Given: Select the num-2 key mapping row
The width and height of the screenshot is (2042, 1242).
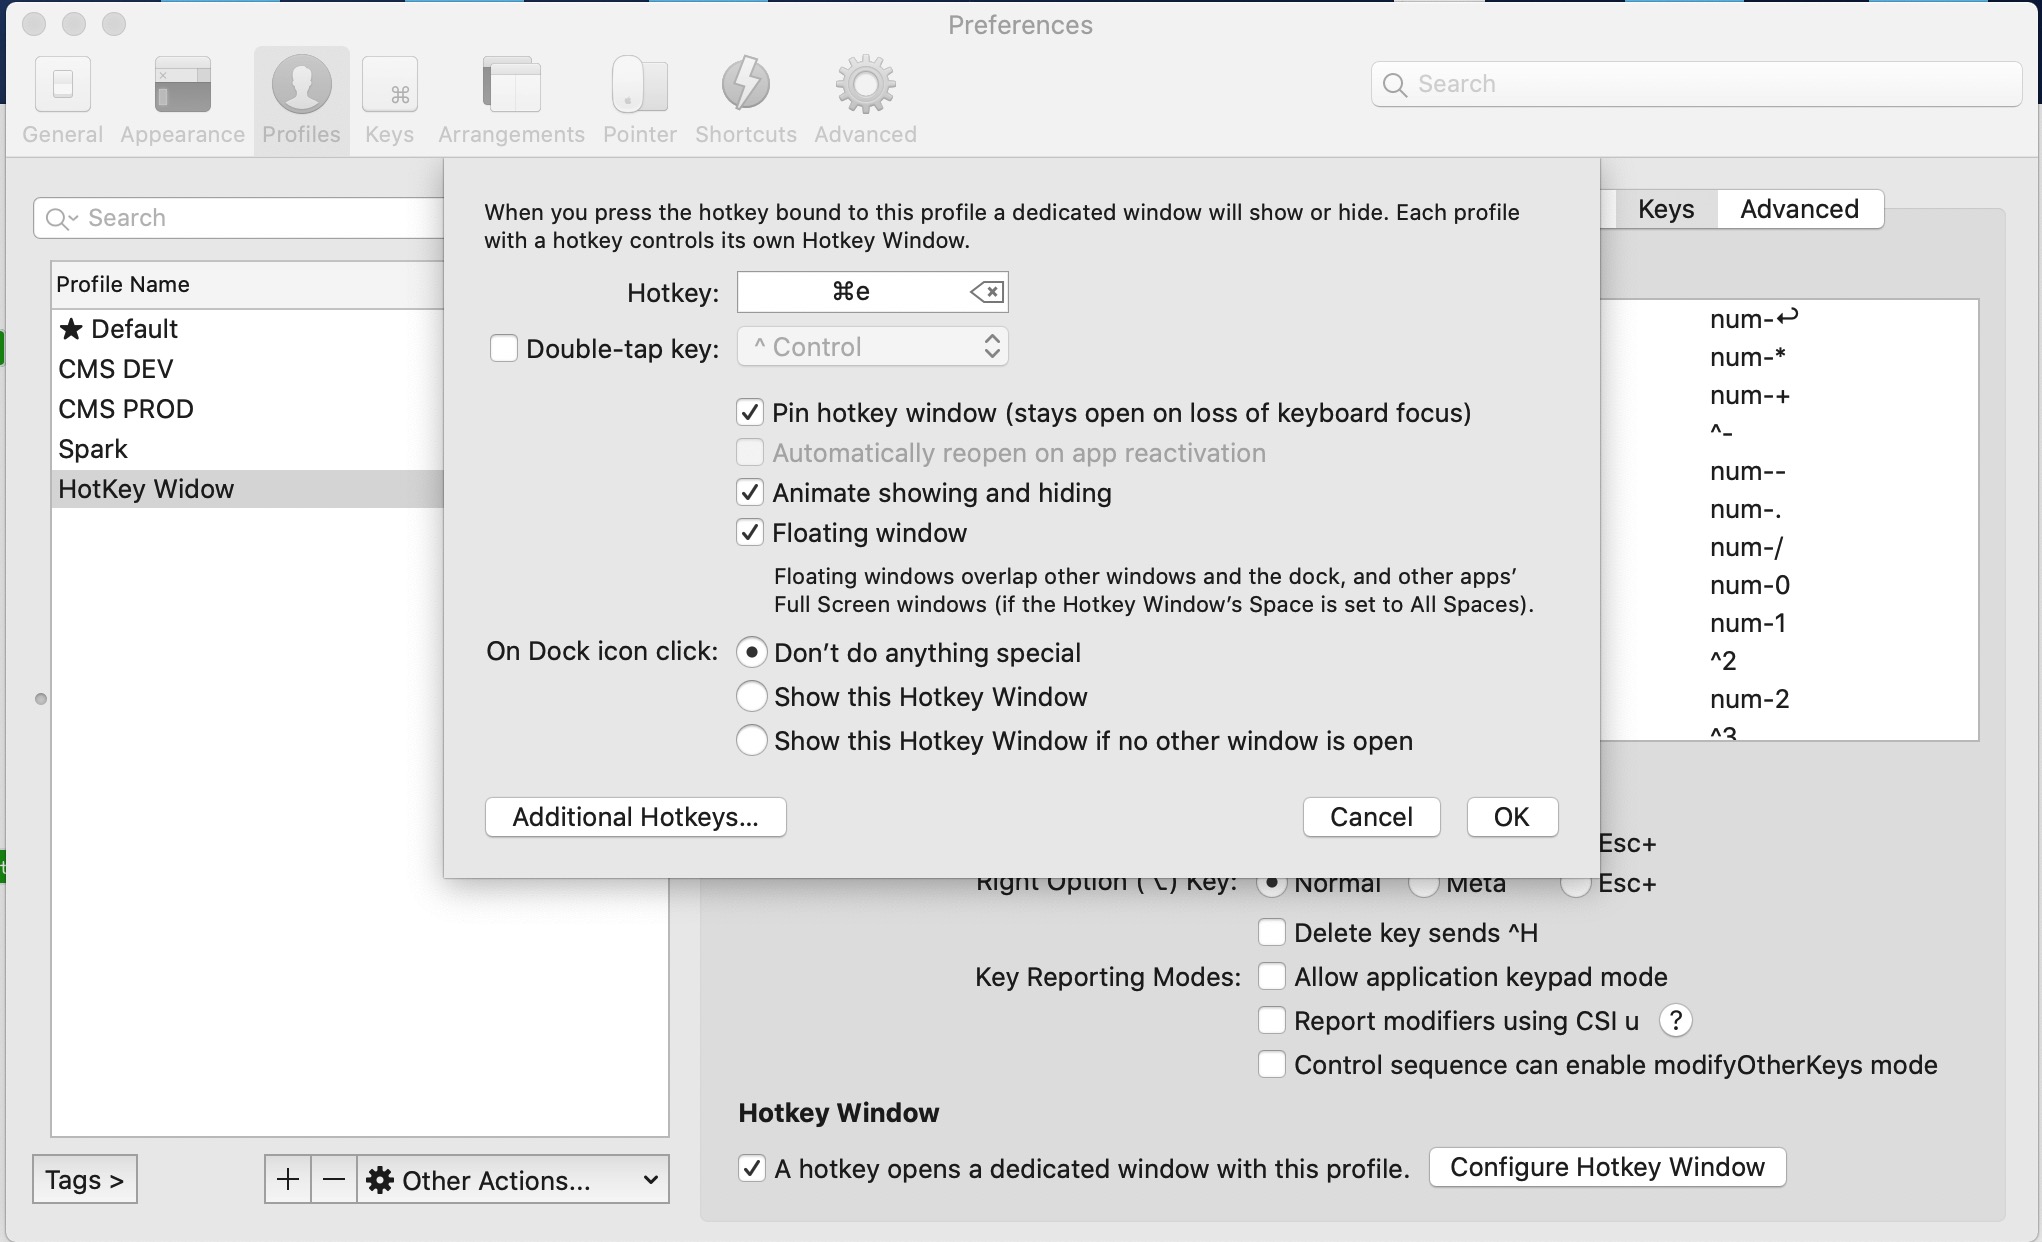Looking at the screenshot, I should coord(1788,699).
